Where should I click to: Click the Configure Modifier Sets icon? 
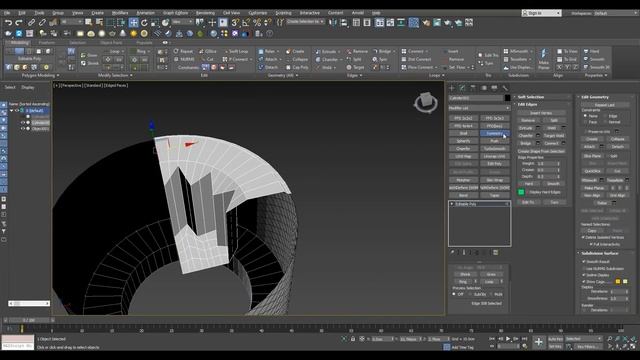(496, 253)
